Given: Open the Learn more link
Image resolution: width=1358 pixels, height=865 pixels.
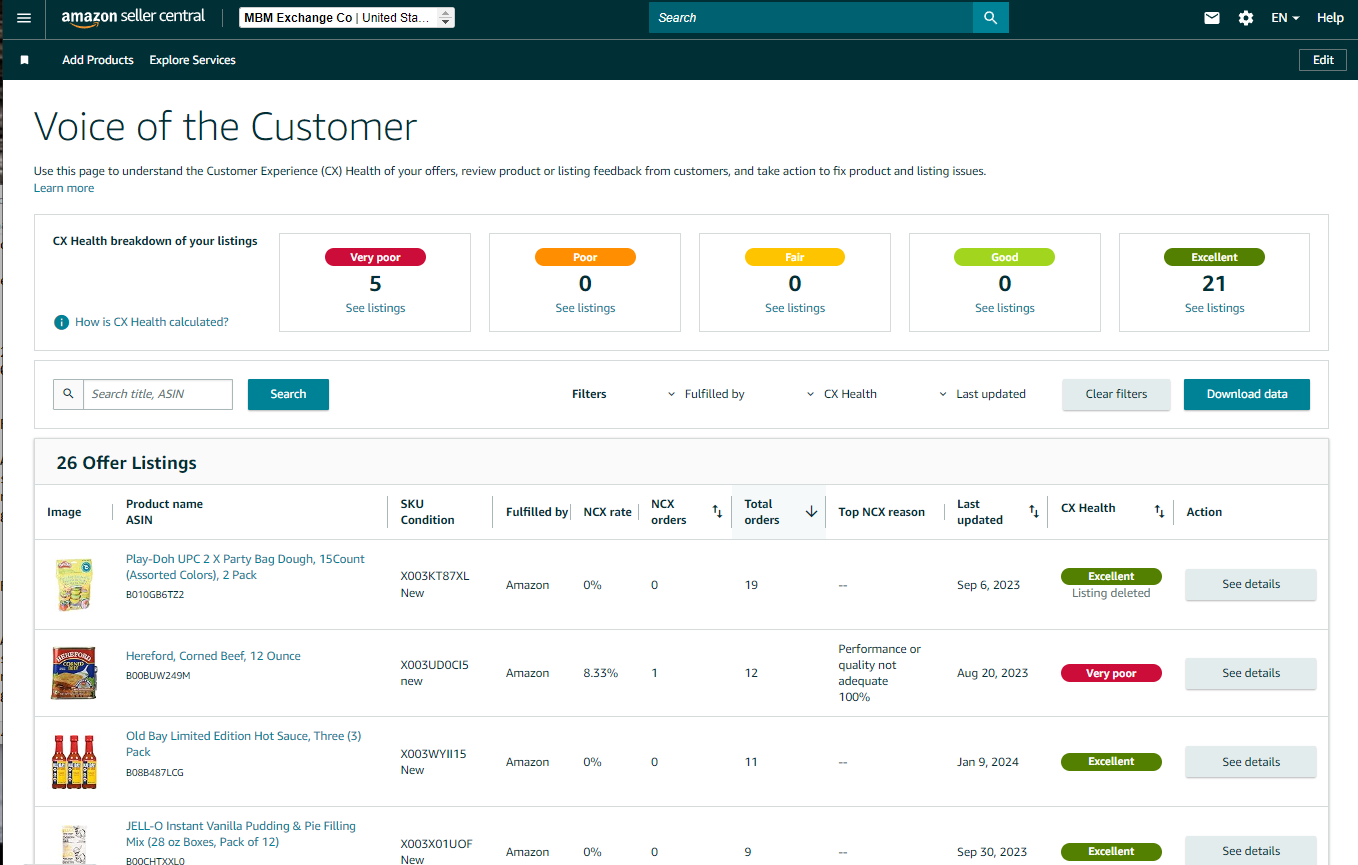Looking at the screenshot, I should coord(64,188).
